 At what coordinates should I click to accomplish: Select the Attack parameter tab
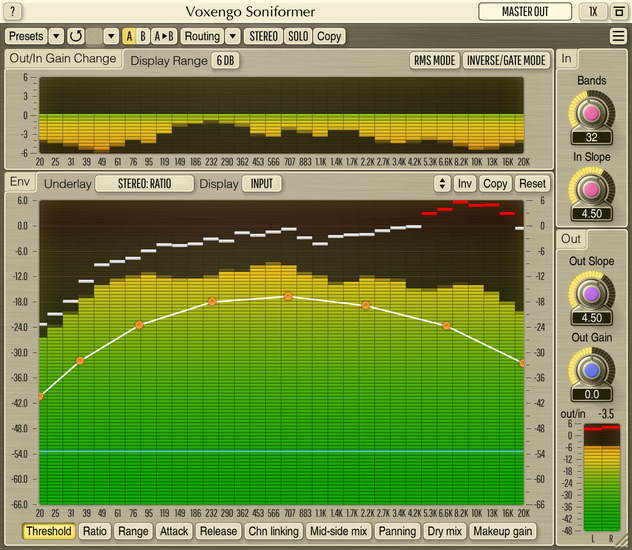174,531
